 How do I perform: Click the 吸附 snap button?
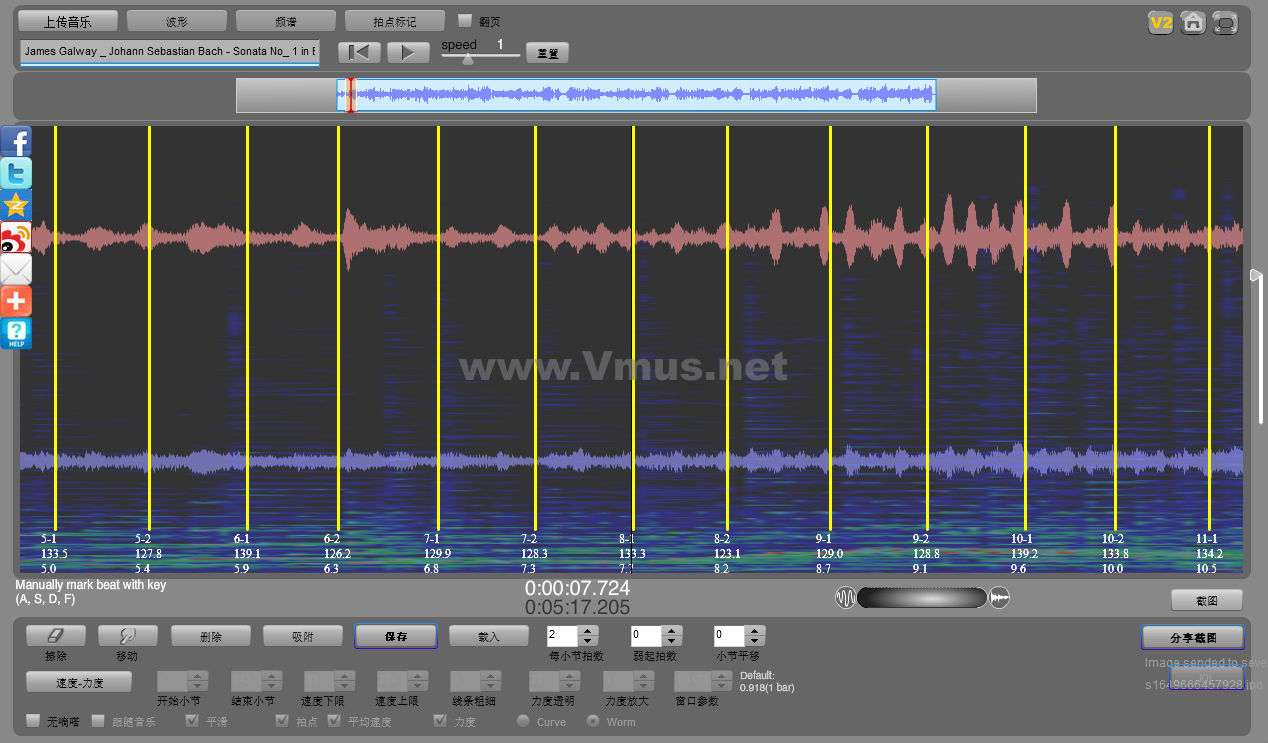point(302,636)
